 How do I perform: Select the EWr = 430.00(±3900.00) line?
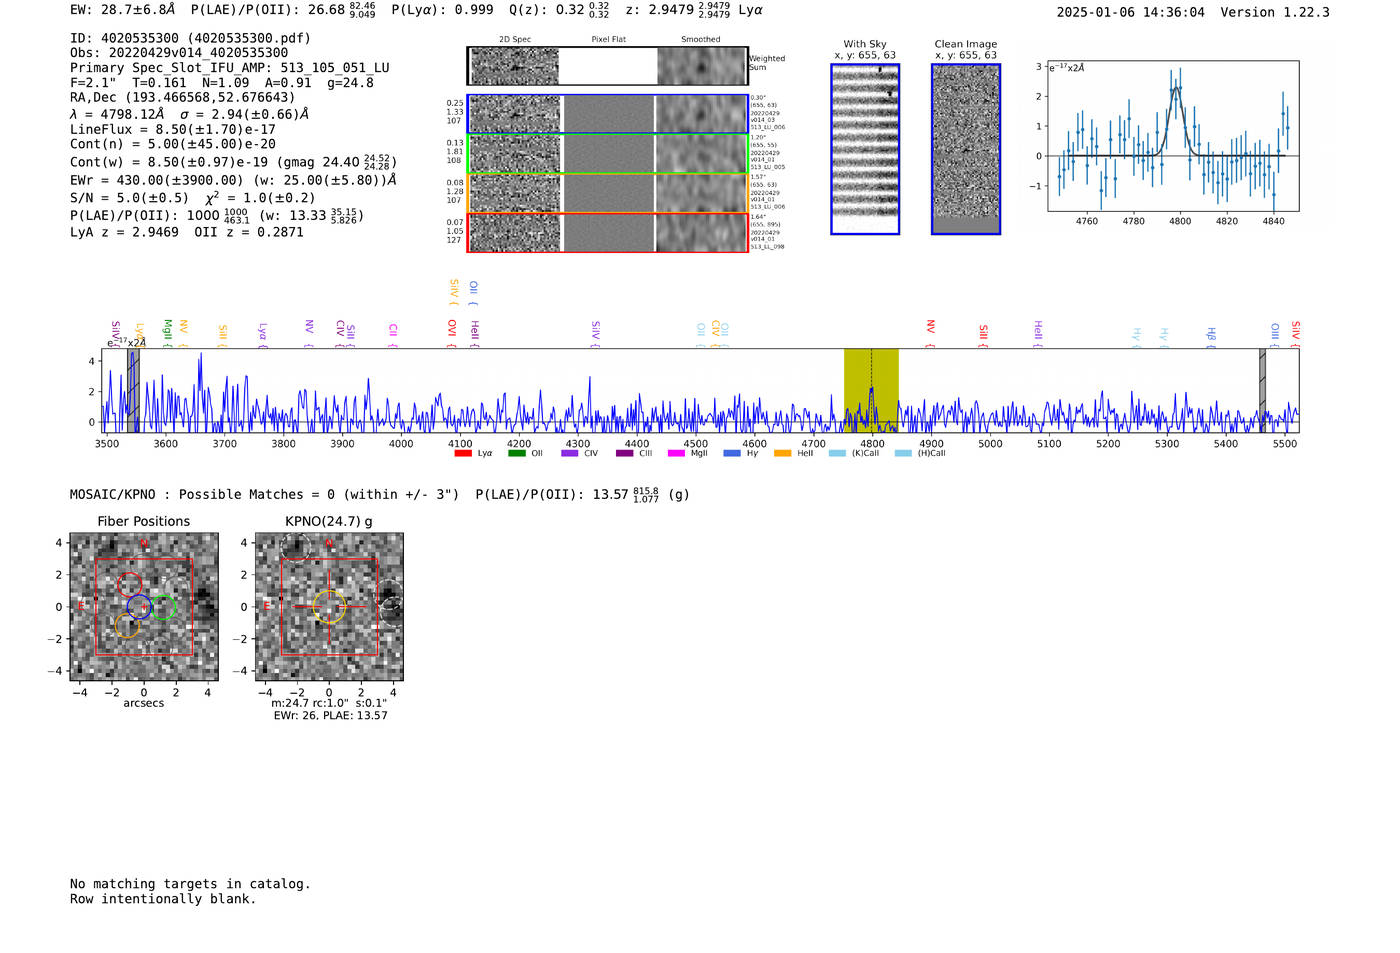click(233, 180)
